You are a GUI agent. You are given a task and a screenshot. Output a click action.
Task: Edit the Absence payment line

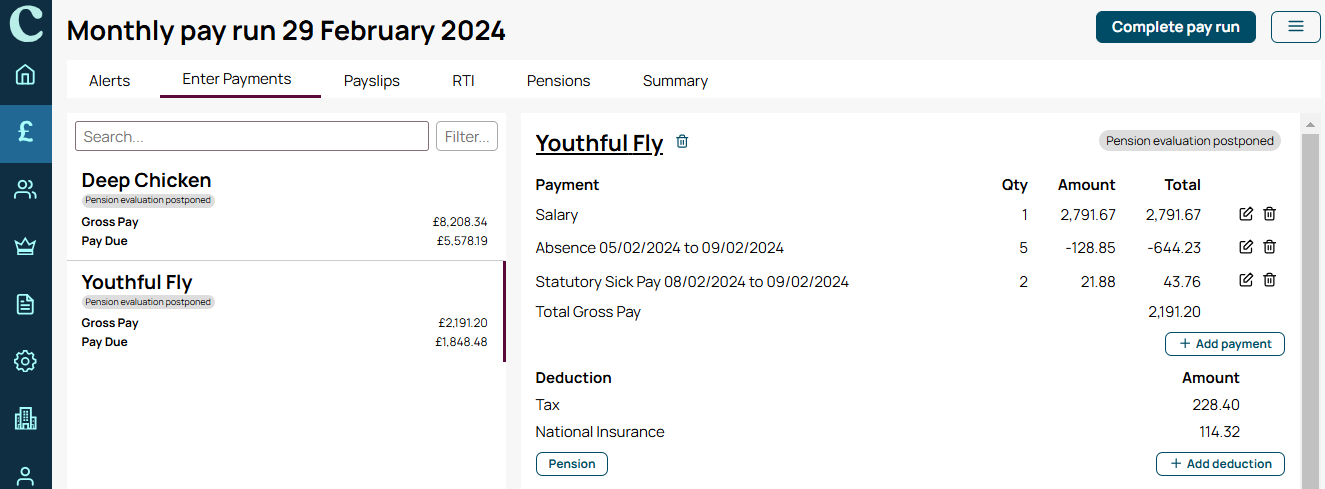click(x=1246, y=247)
